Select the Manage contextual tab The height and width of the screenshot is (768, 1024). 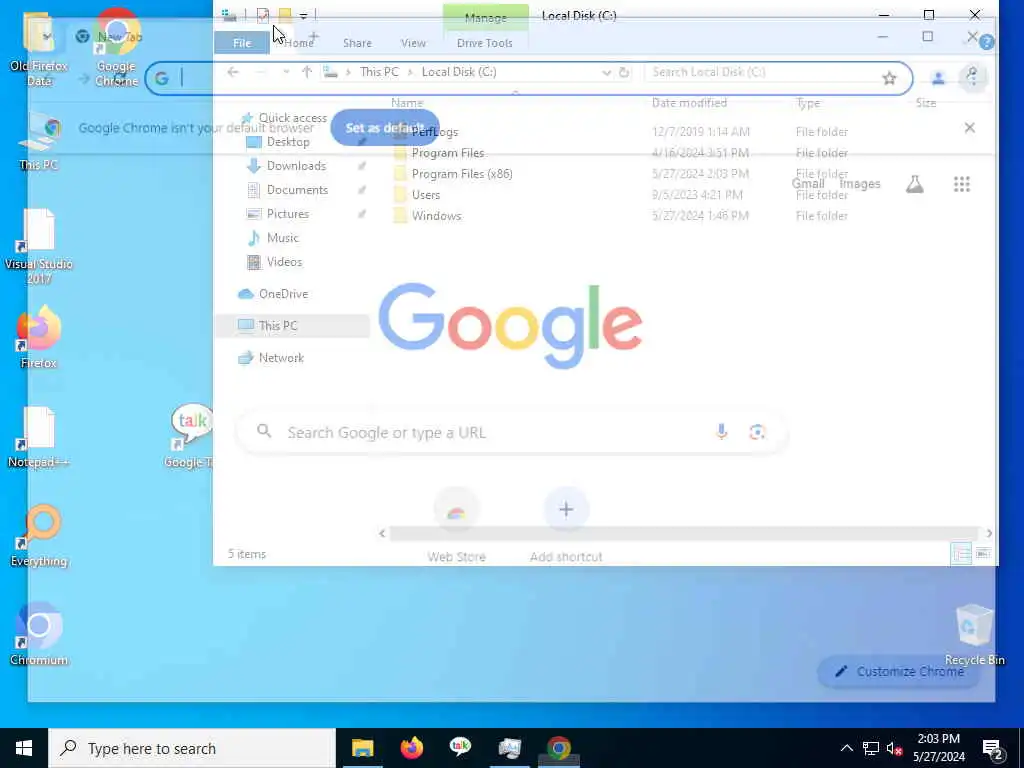click(485, 18)
